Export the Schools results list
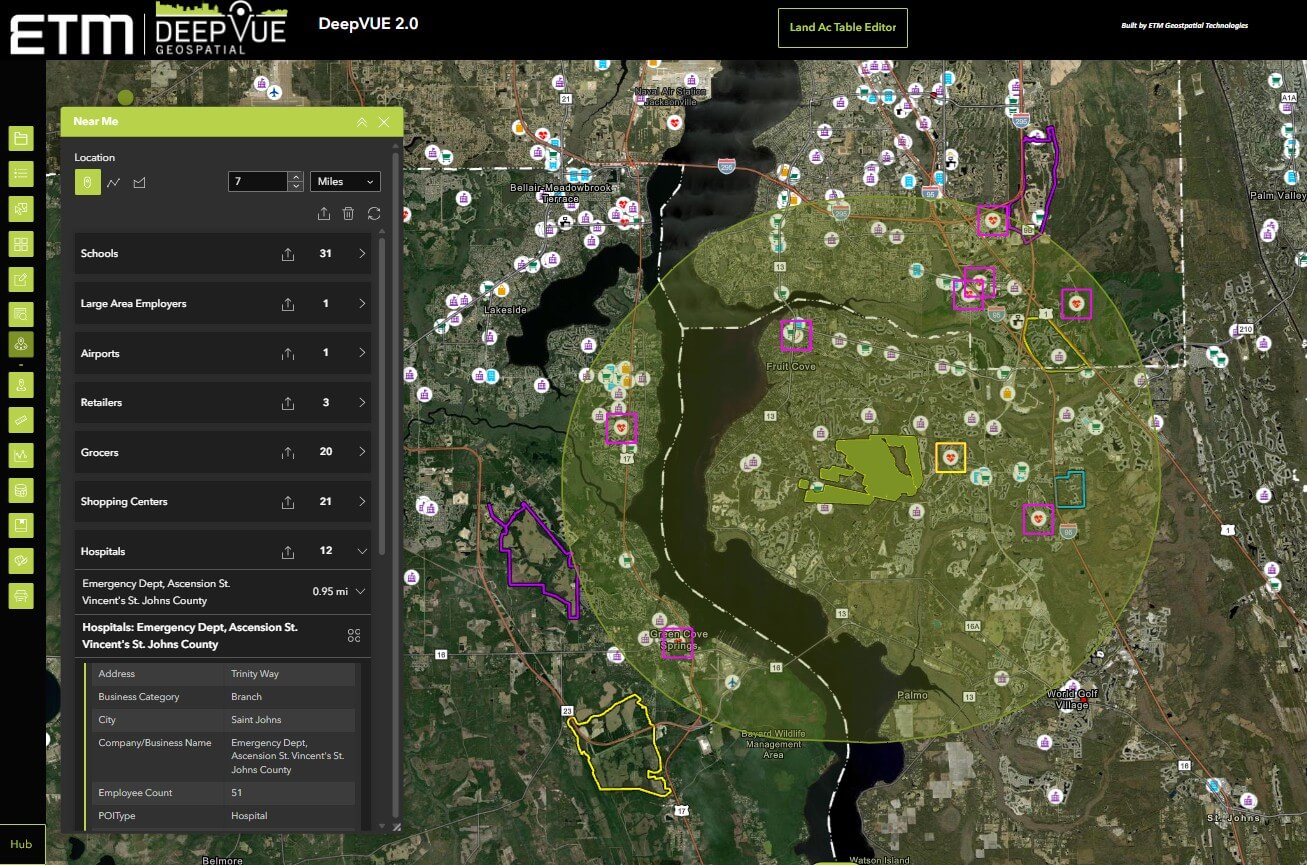1307x865 pixels. pyautogui.click(x=288, y=254)
